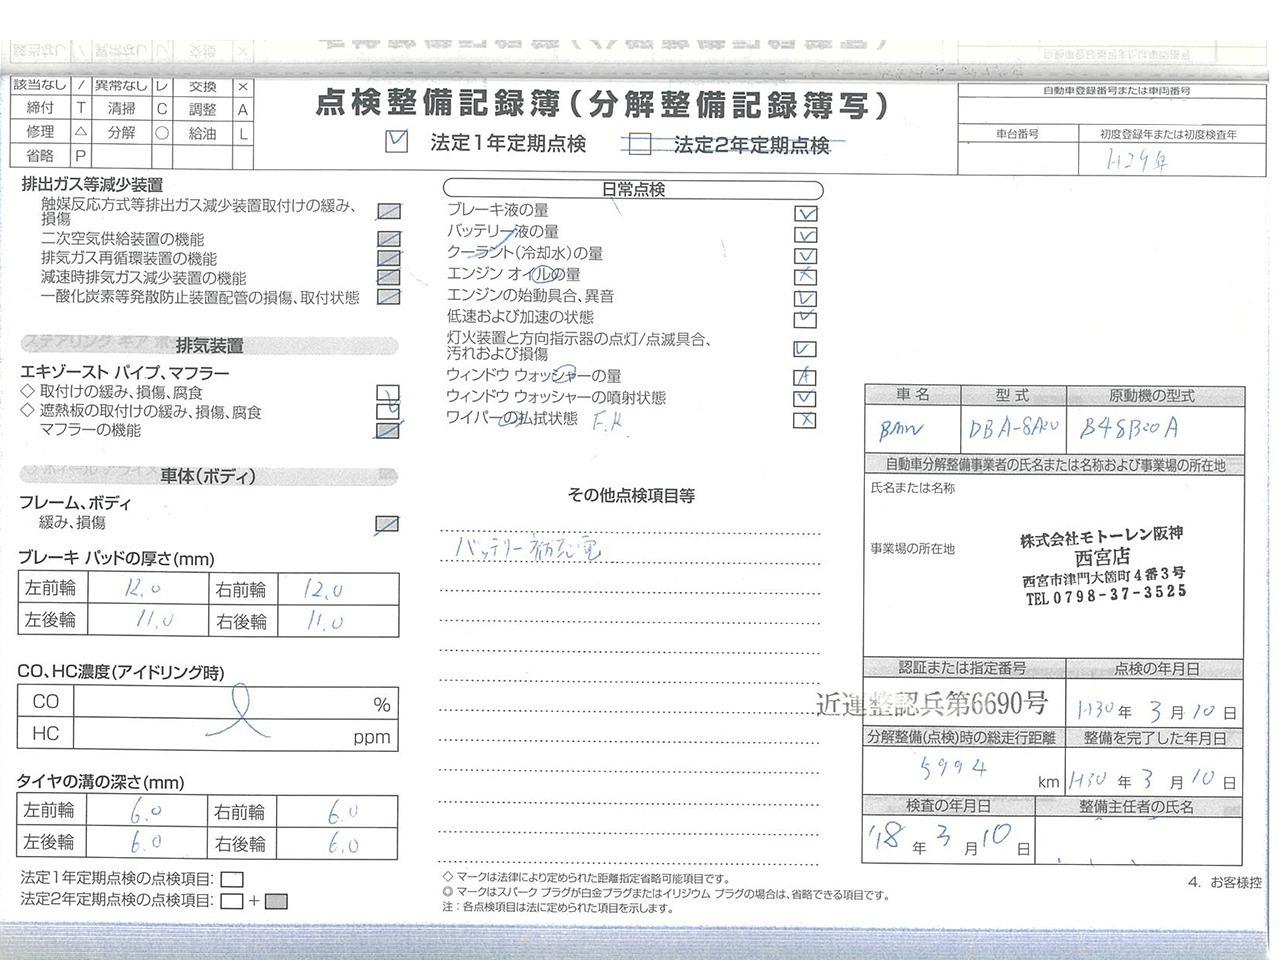The height and width of the screenshot is (960, 1280).
Task: Click the legend cell 該当なし
Action: (x=40, y=86)
